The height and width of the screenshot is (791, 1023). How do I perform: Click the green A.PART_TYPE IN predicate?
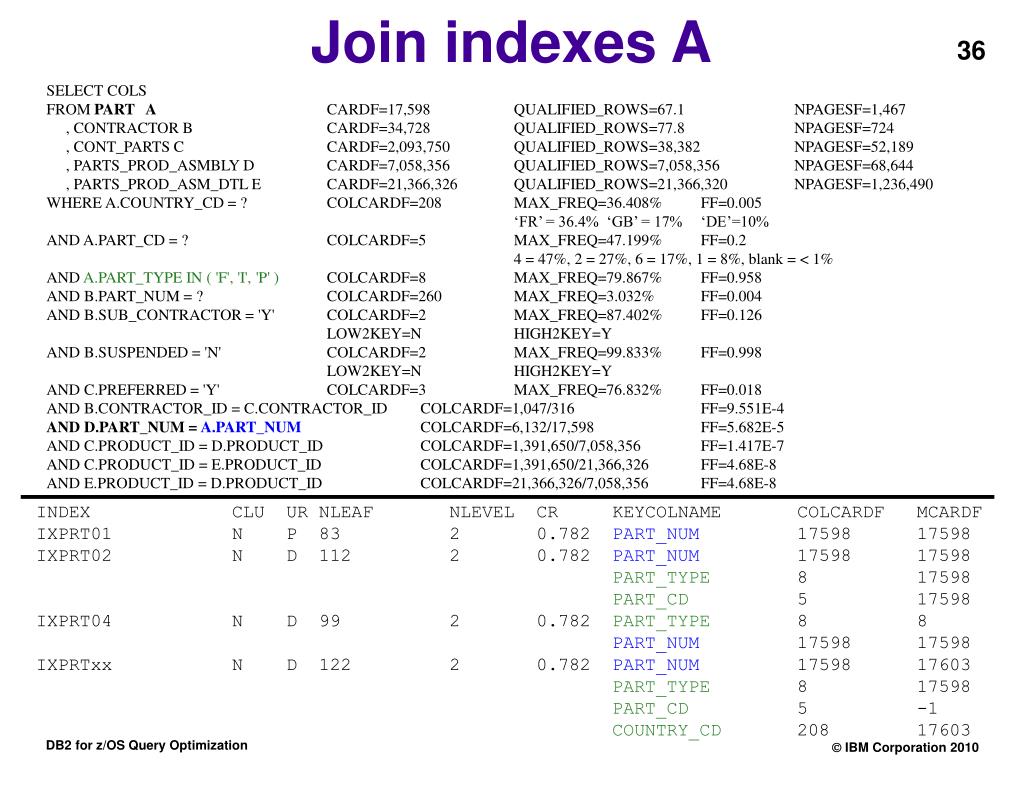[181, 278]
